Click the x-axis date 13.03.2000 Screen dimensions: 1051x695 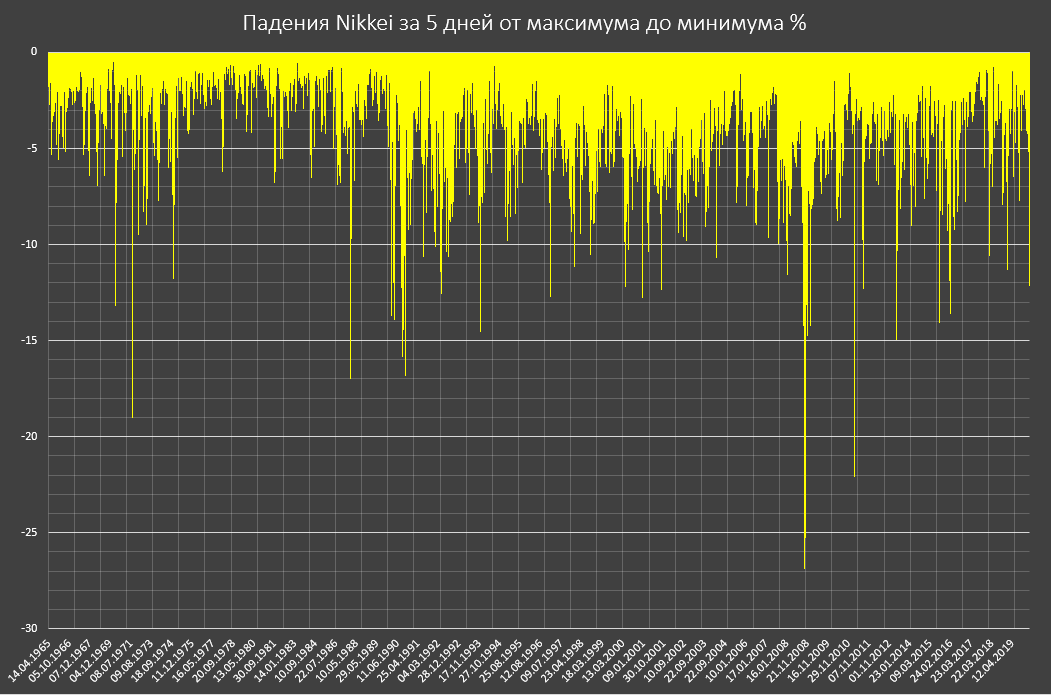pos(602,661)
